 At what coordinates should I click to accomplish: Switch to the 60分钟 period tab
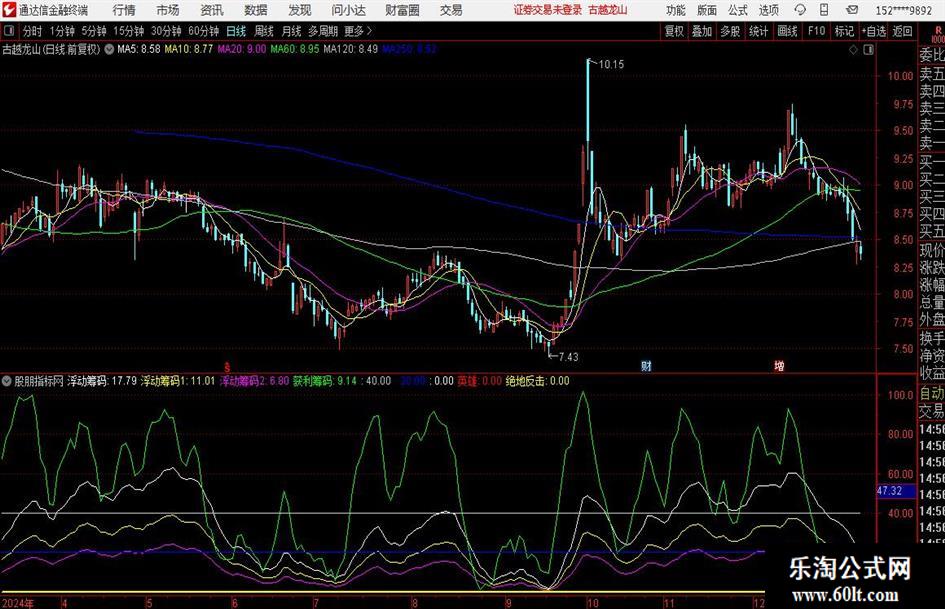pos(203,31)
